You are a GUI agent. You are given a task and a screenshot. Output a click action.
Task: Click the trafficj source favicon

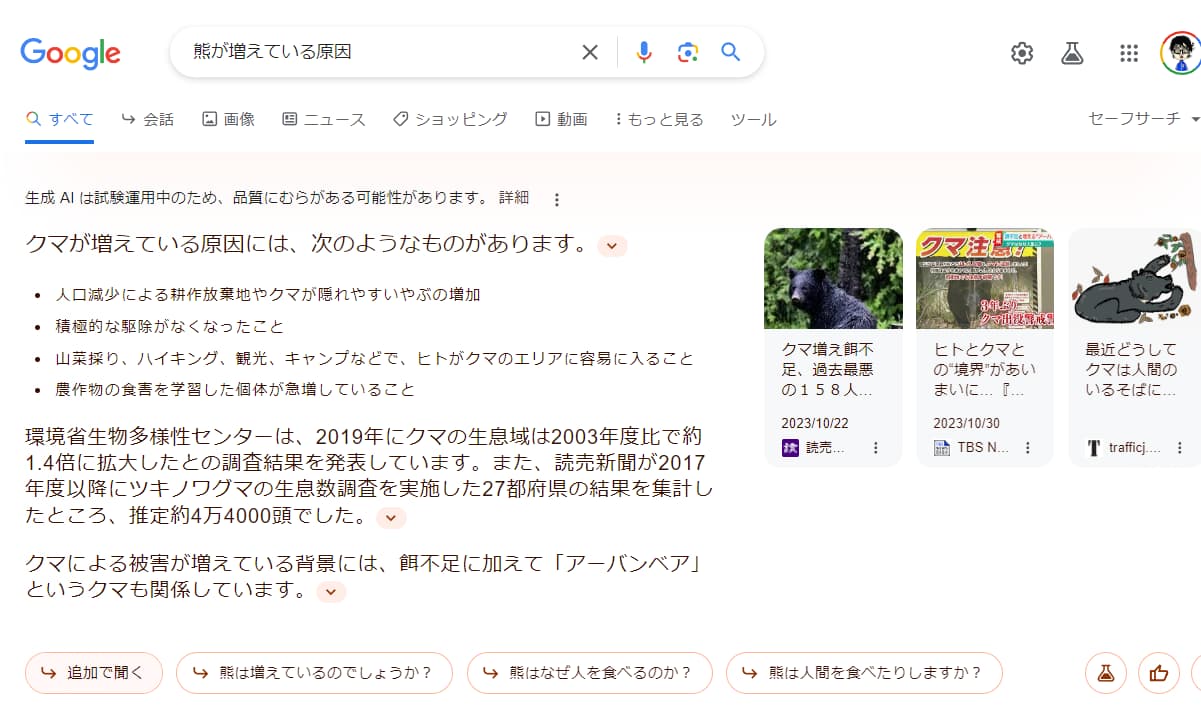click(x=1094, y=448)
